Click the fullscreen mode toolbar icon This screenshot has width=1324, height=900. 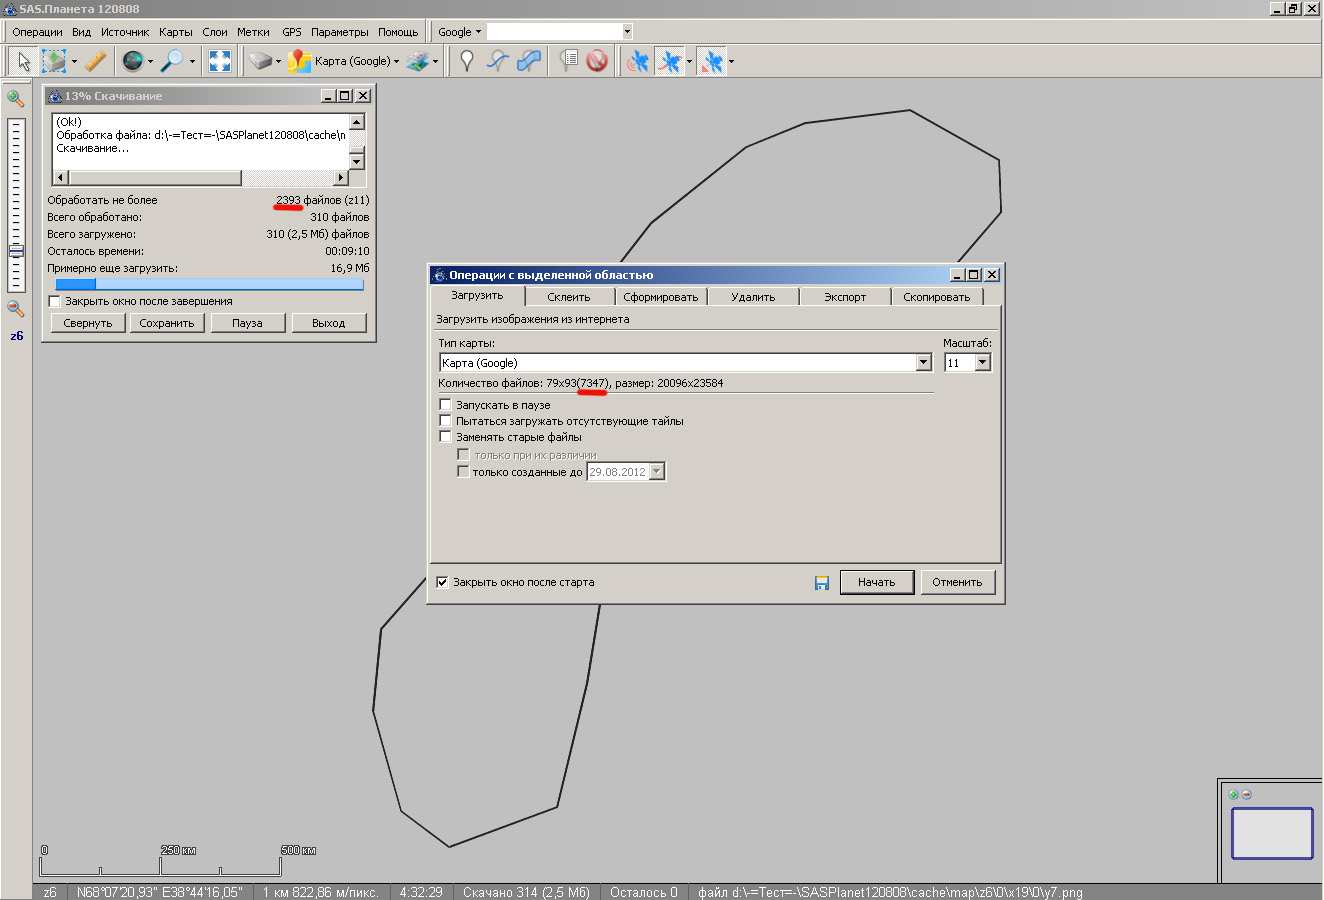coord(220,61)
